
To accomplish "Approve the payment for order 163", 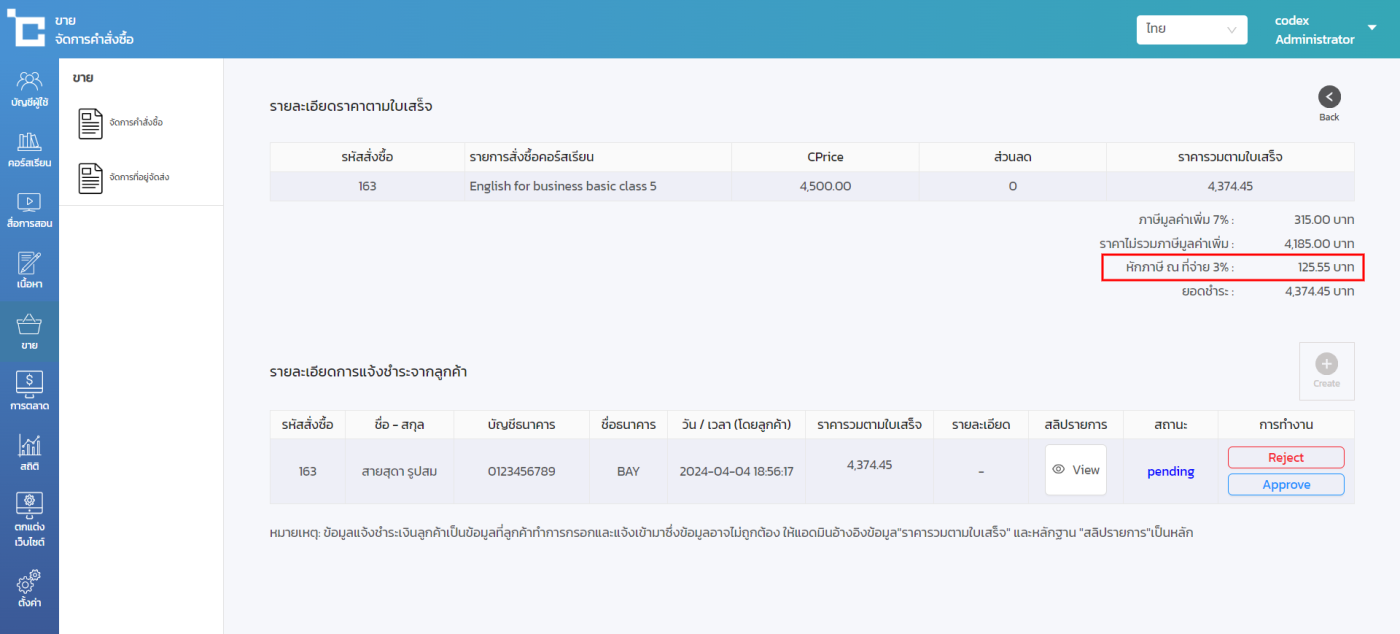I will pyautogui.click(x=1285, y=485).
